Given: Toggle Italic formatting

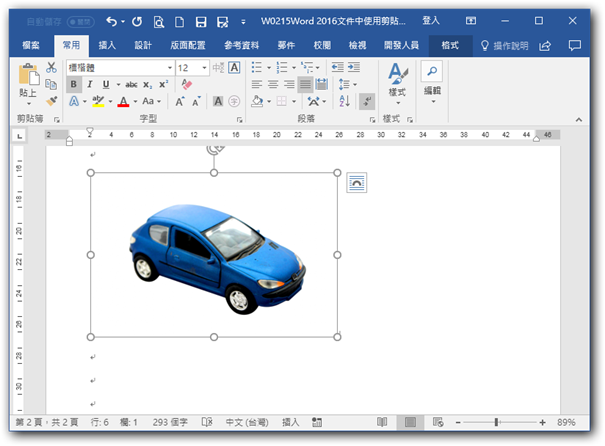Looking at the screenshot, I should tap(90, 84).
